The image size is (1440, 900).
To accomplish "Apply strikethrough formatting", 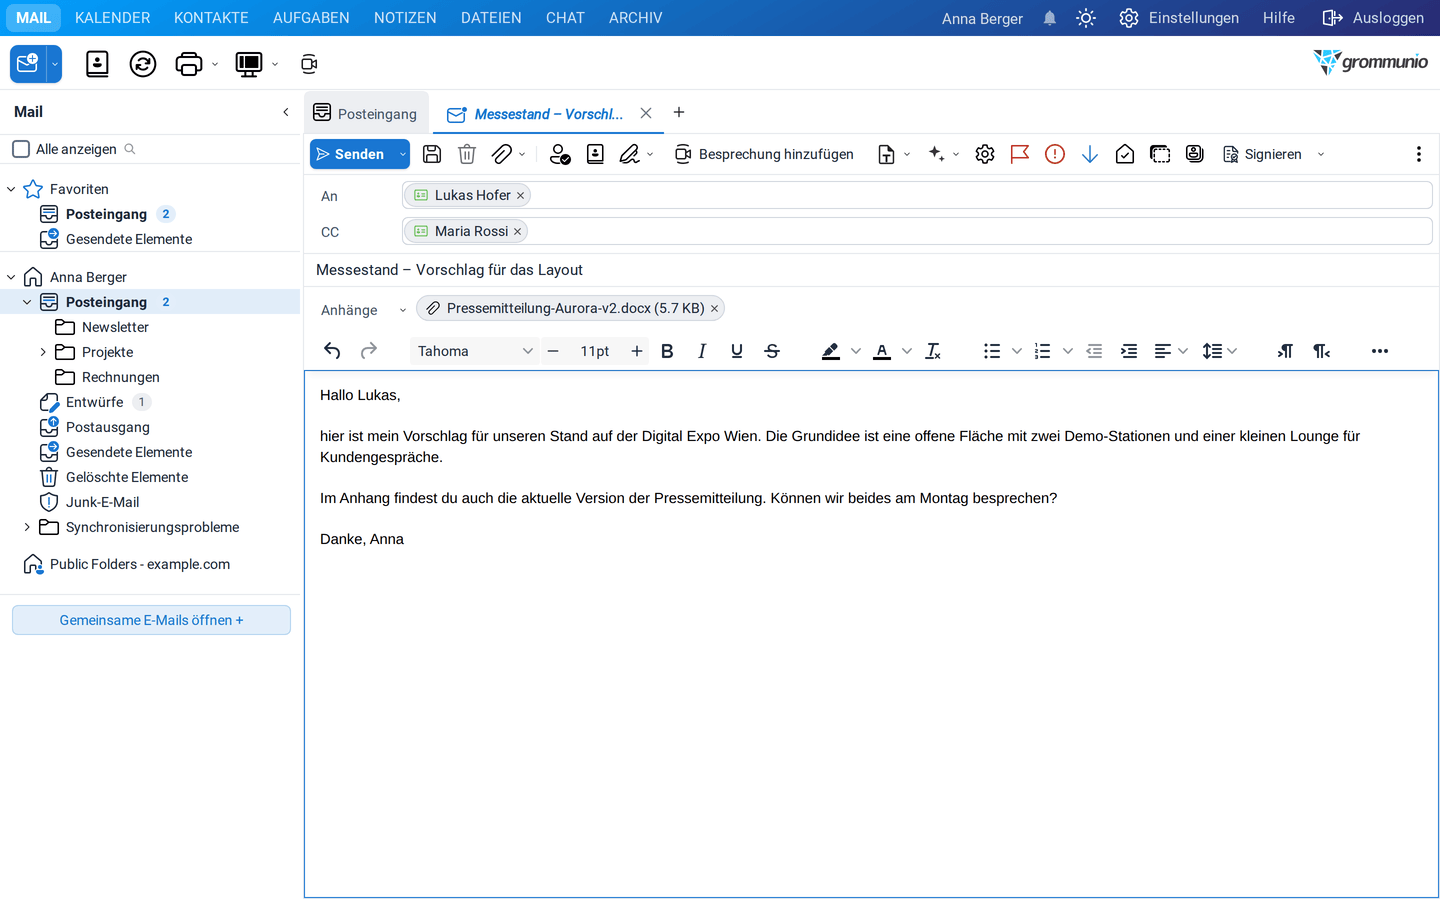I will click(x=772, y=351).
